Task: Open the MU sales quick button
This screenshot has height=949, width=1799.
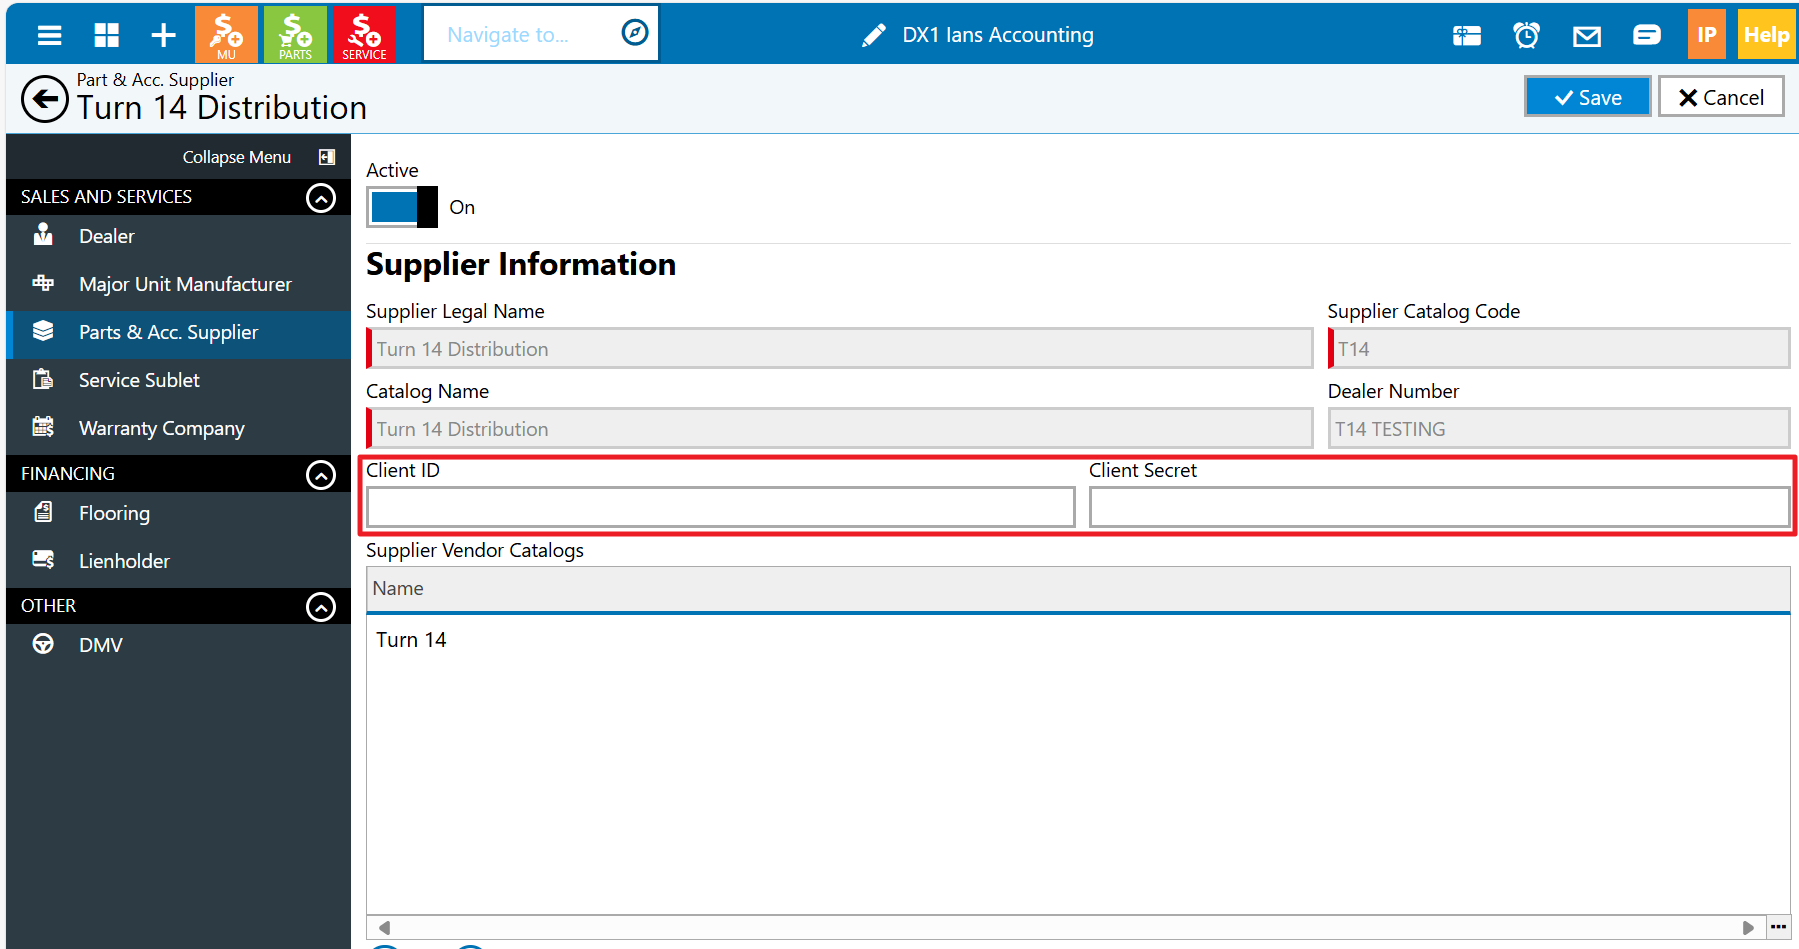Action: click(226, 35)
